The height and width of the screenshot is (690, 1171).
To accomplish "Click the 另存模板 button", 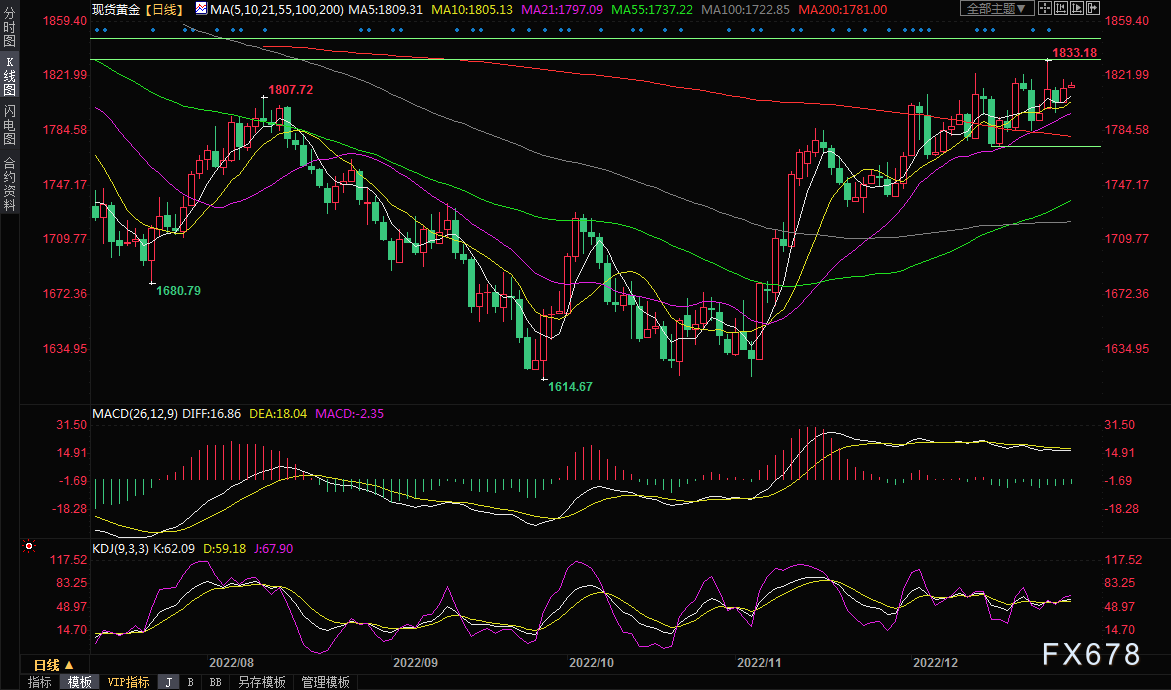I will tap(261, 682).
